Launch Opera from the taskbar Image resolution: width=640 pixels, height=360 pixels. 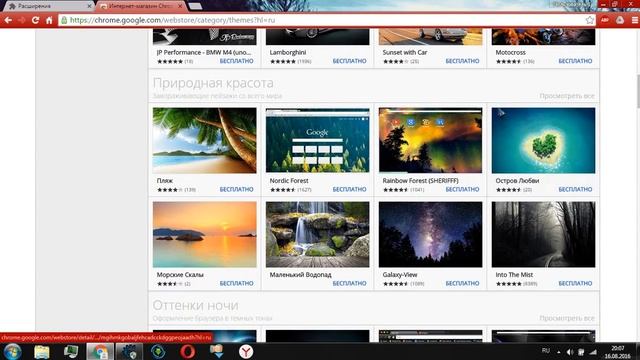pos(187,351)
